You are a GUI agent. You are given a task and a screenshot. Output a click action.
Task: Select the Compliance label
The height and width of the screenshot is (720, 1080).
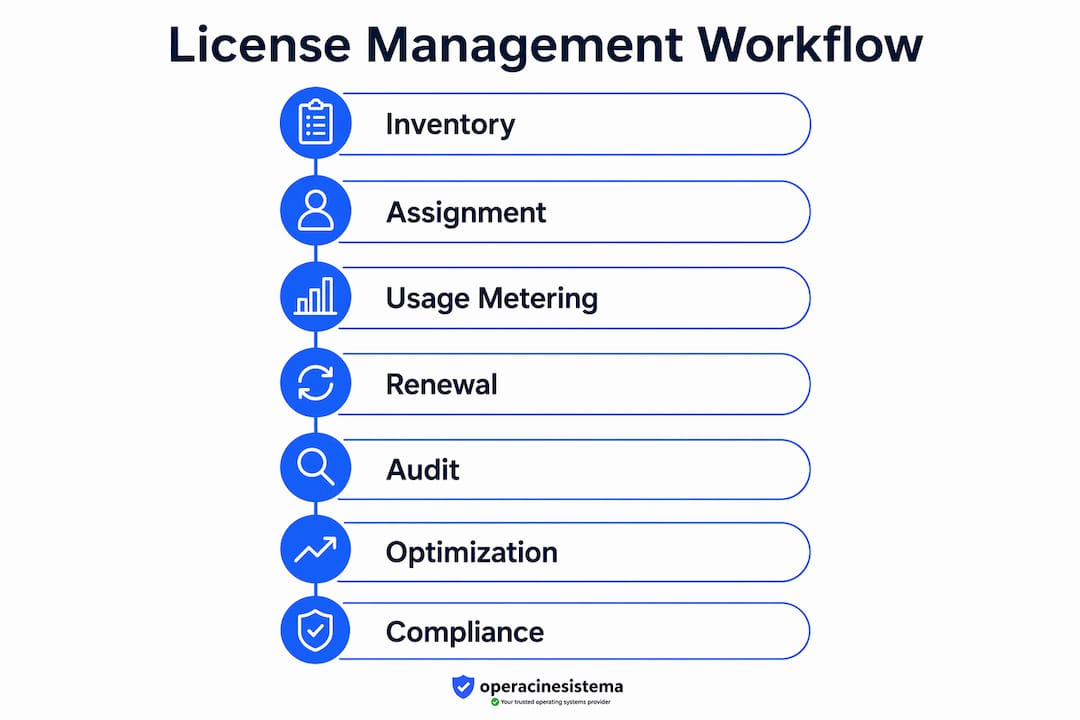click(x=465, y=632)
